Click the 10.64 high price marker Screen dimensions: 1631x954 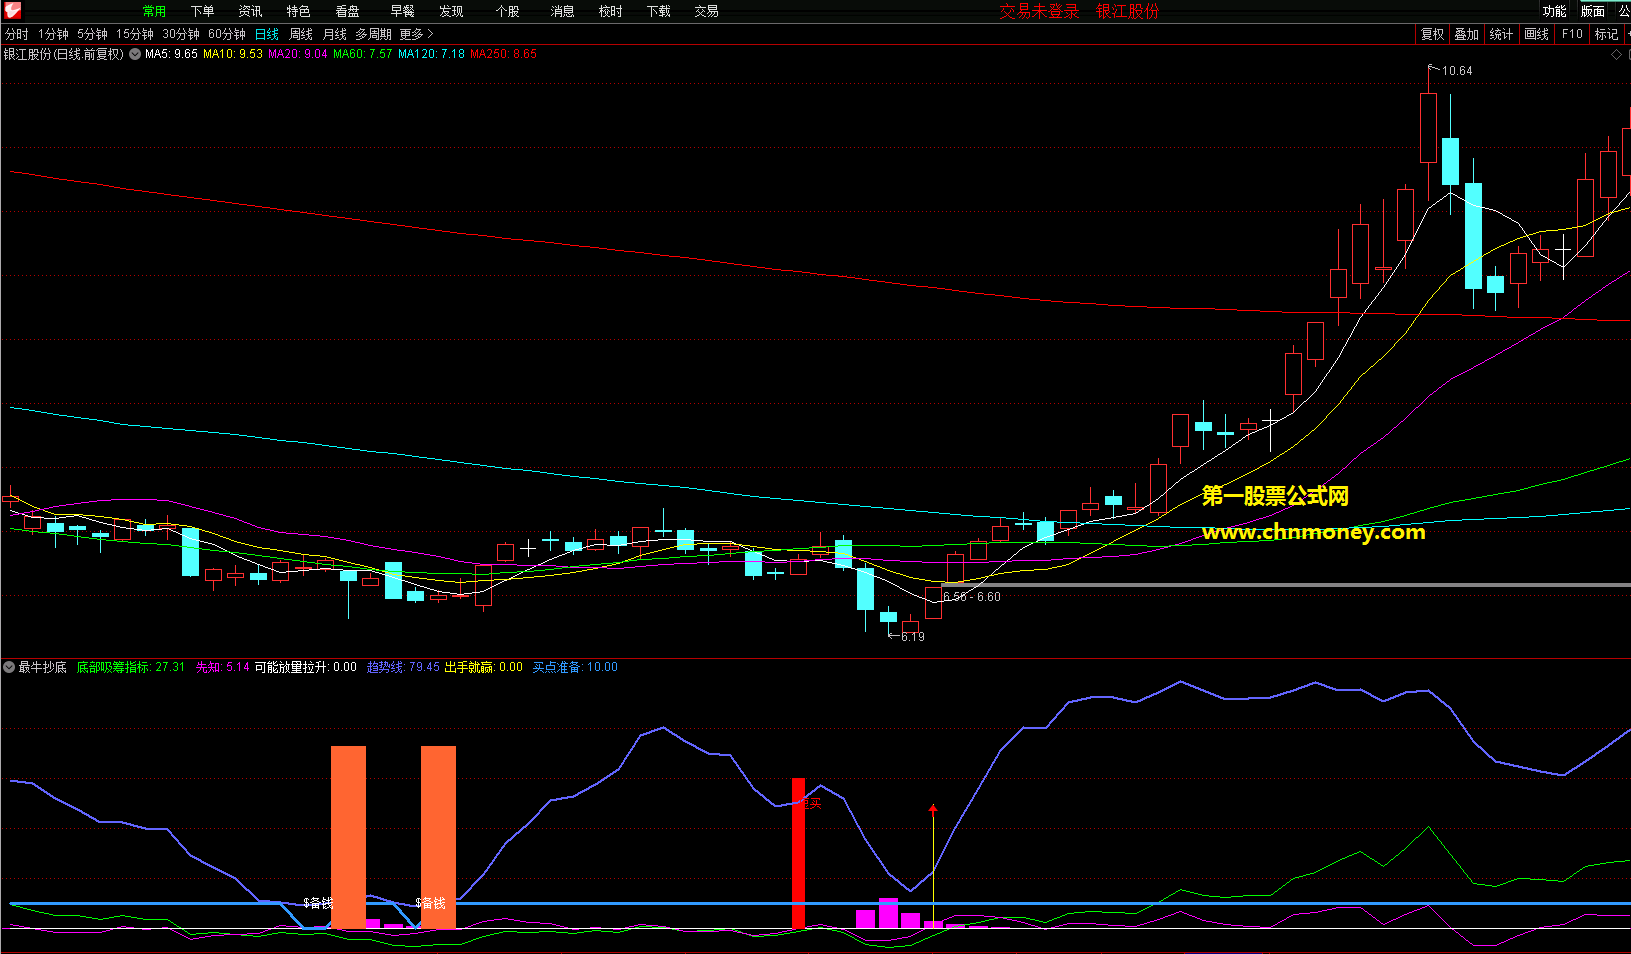1456,71
